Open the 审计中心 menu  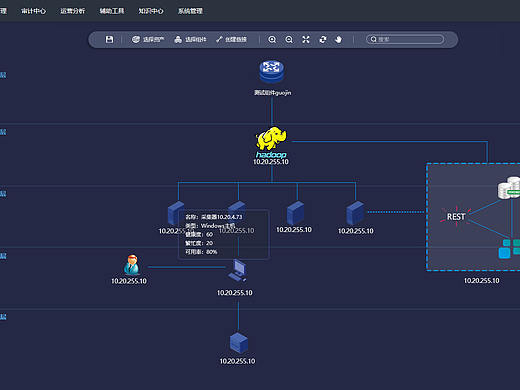[x=33, y=11]
